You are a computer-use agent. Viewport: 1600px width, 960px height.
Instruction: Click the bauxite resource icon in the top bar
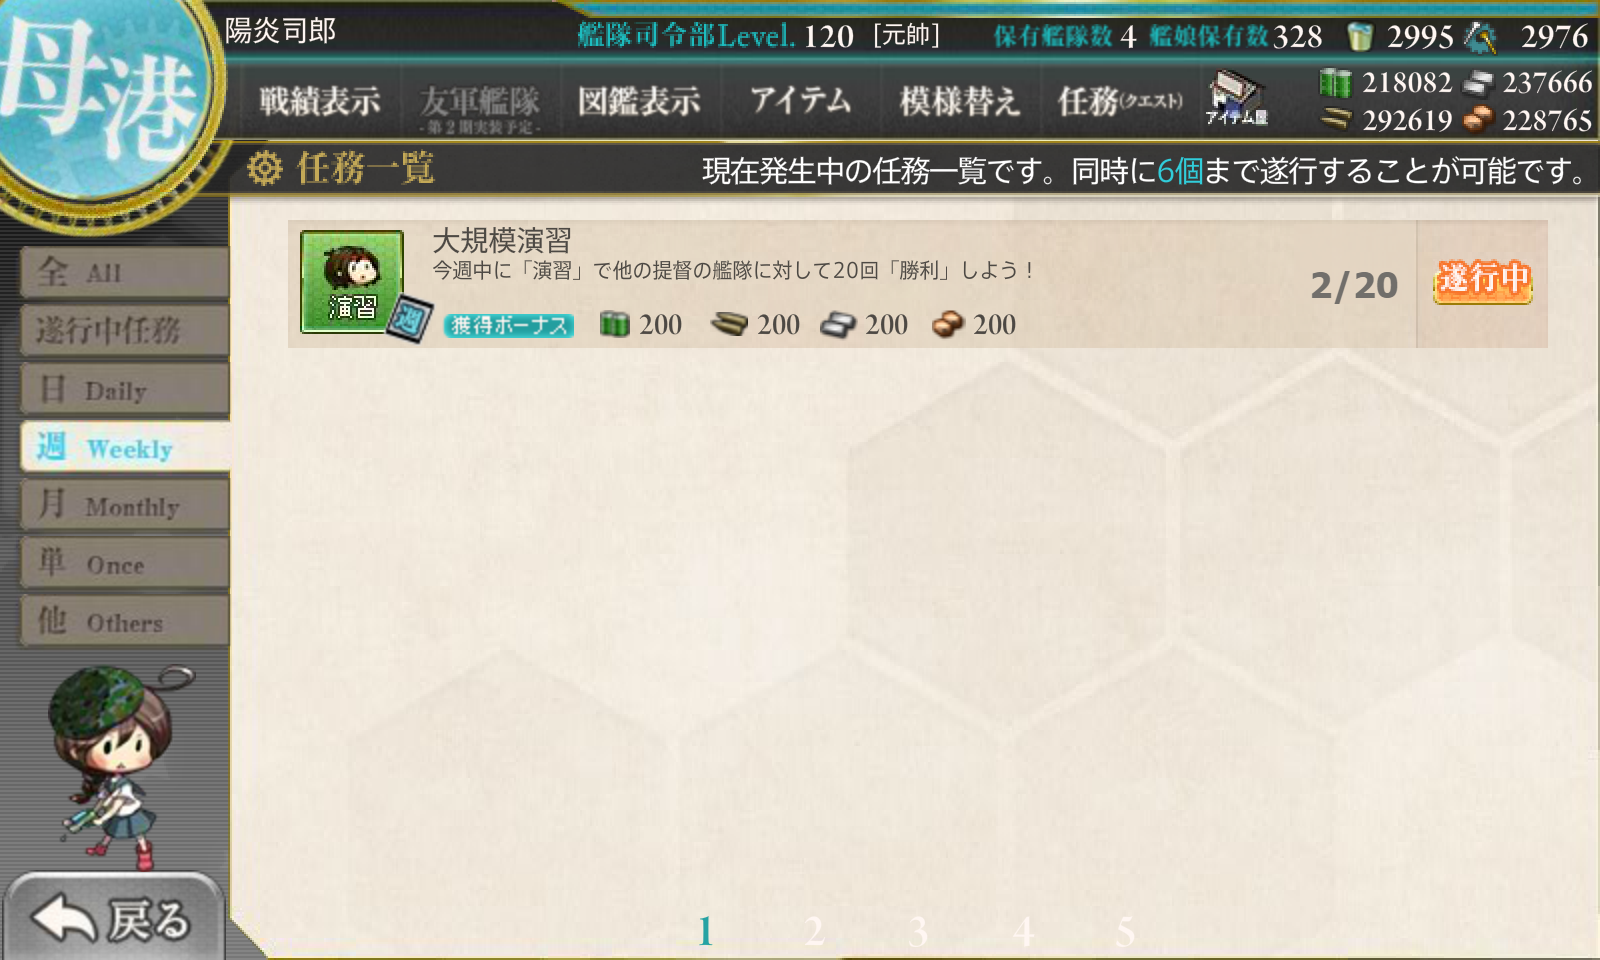point(1477,120)
